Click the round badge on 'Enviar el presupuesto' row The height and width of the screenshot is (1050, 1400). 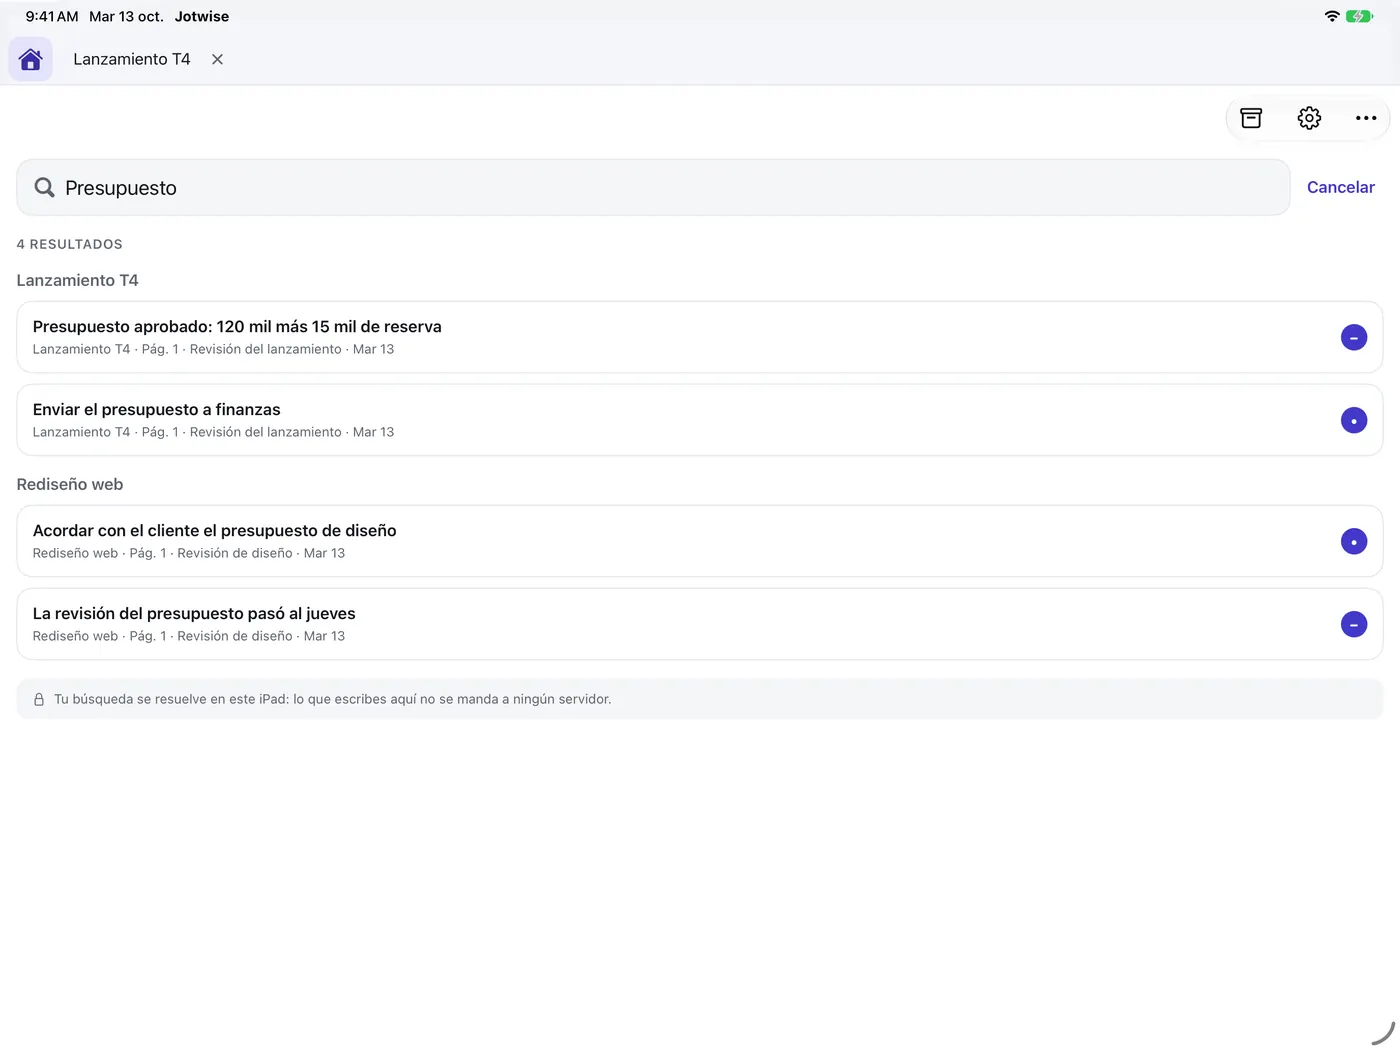pos(1353,420)
